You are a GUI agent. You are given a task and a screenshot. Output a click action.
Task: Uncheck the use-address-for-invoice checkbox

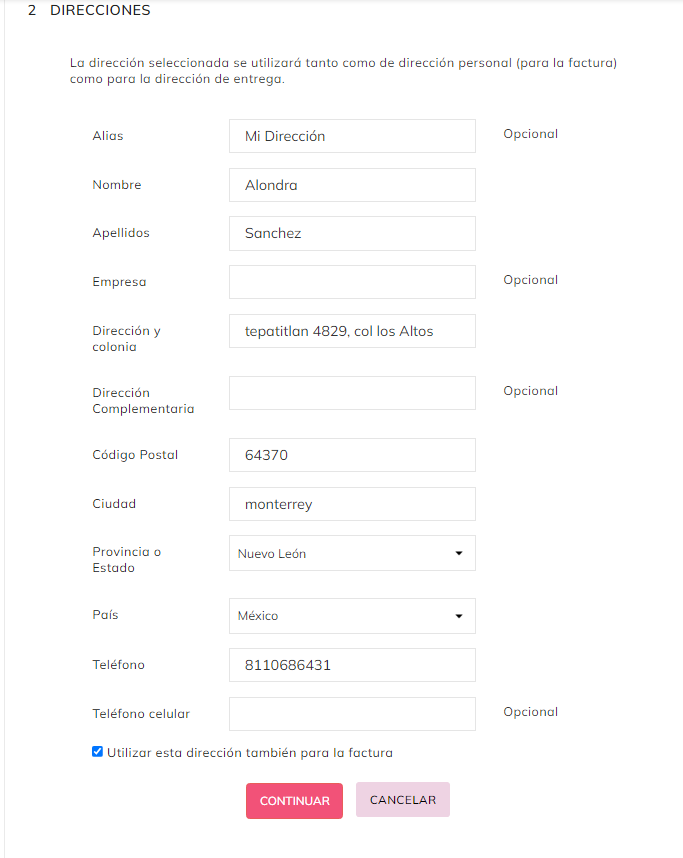tap(97, 752)
